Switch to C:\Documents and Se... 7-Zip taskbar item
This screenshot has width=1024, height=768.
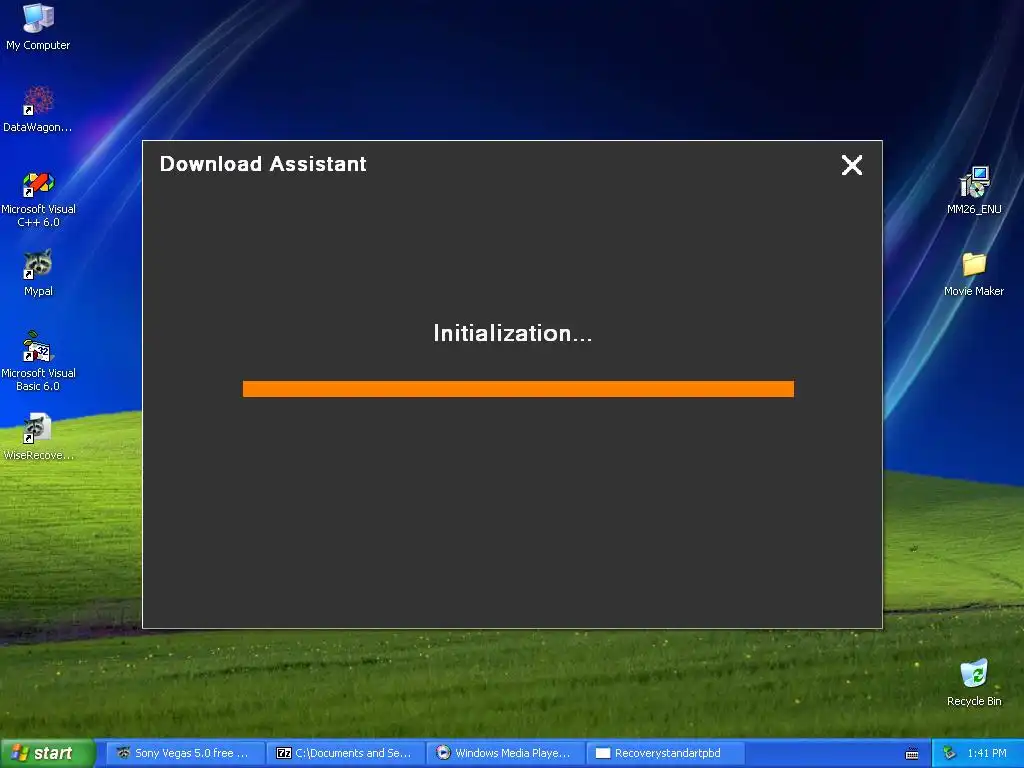click(345, 753)
